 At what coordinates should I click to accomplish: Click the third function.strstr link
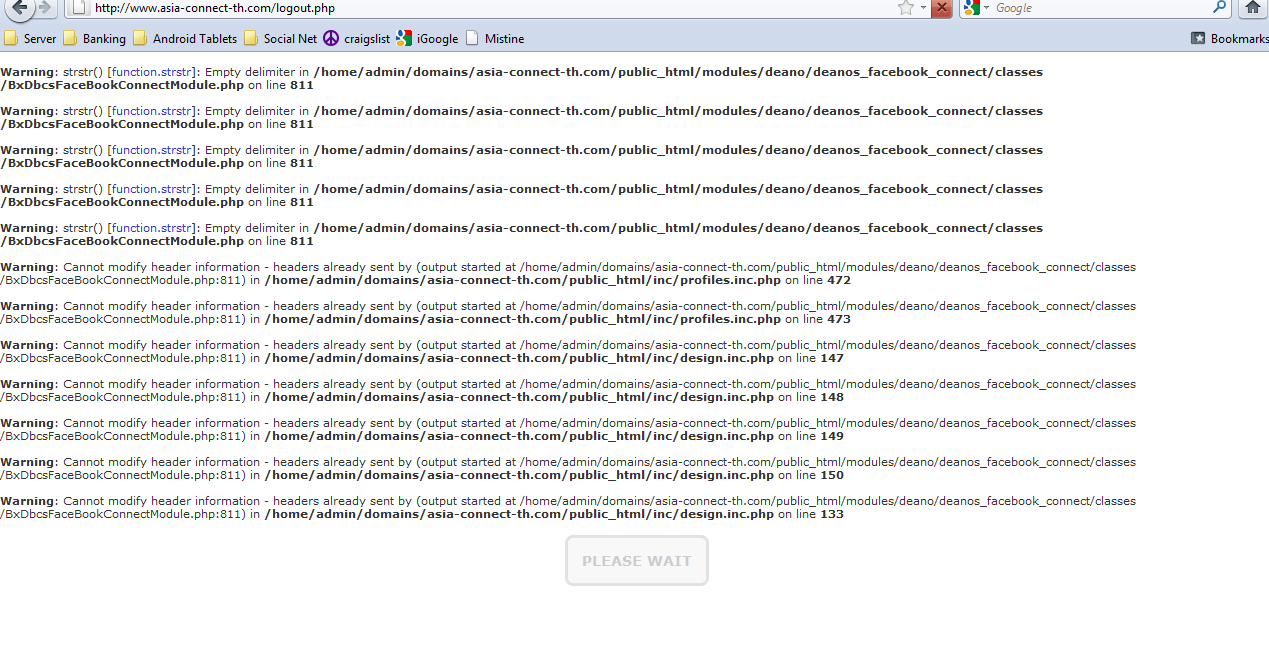tap(152, 150)
